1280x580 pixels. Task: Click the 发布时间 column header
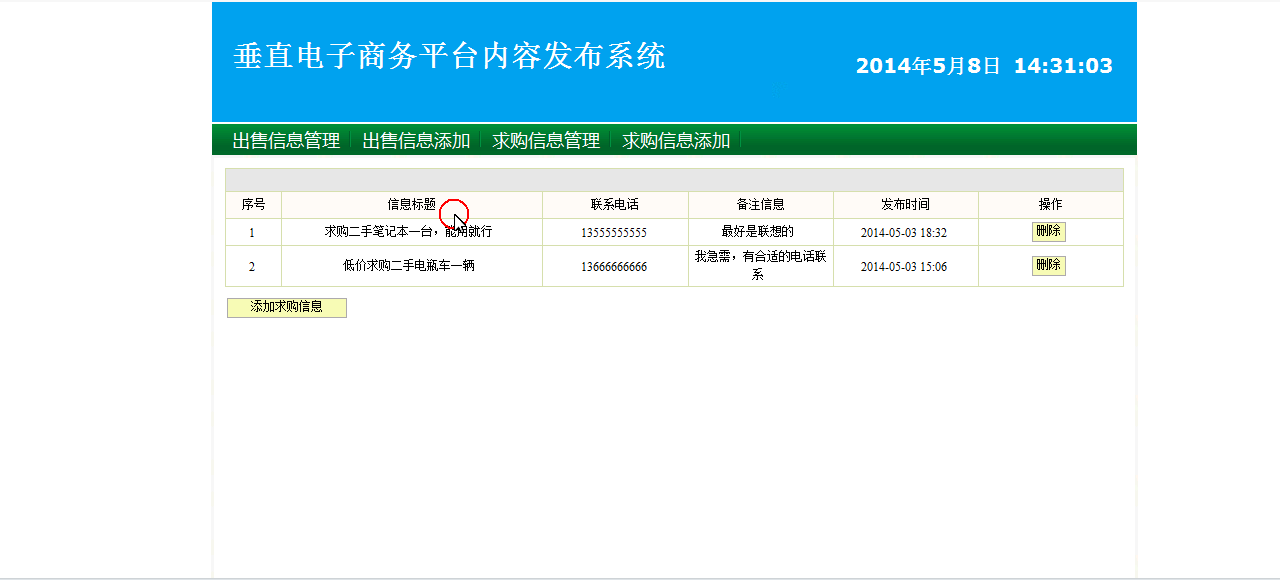[x=906, y=204]
